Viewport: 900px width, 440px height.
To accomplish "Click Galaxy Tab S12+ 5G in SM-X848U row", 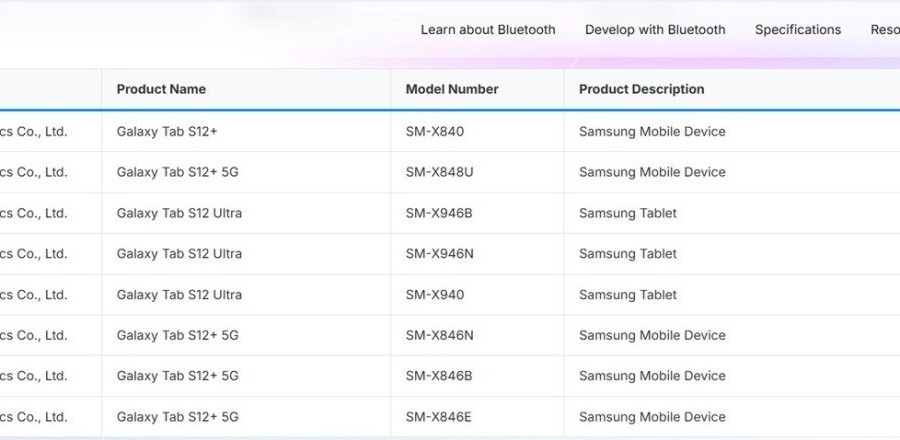I will 177,172.
